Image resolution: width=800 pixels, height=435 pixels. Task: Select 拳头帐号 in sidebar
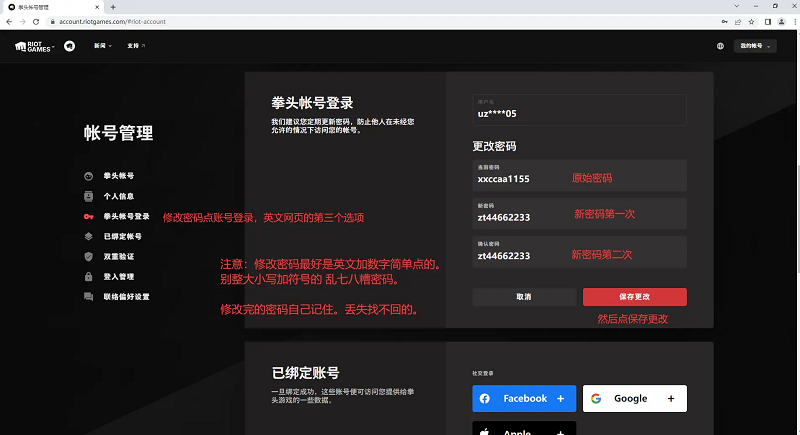119,176
